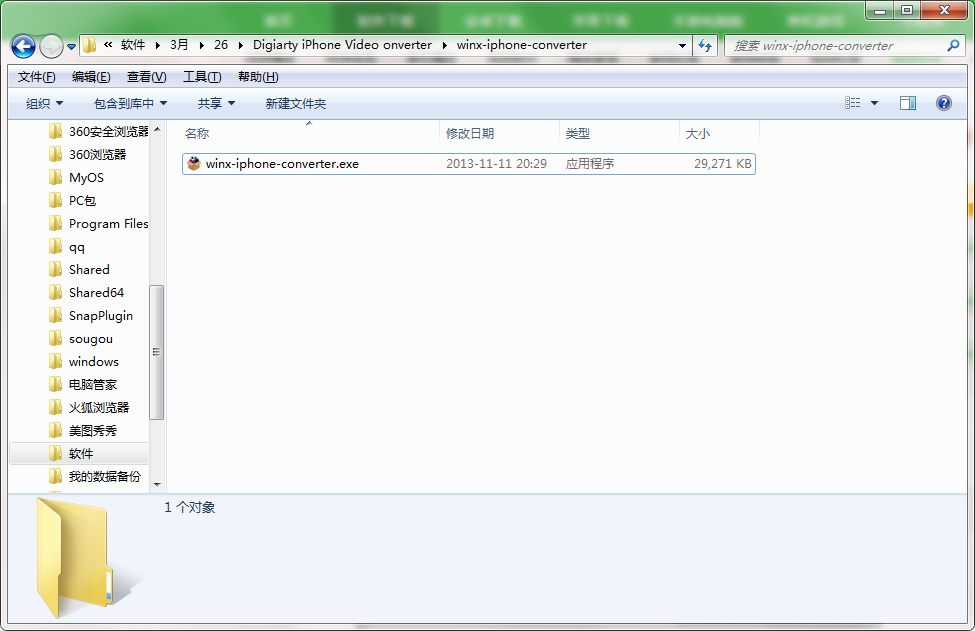The height and width of the screenshot is (631, 975).
Task: Click the search magnifier icon
Action: coord(953,45)
